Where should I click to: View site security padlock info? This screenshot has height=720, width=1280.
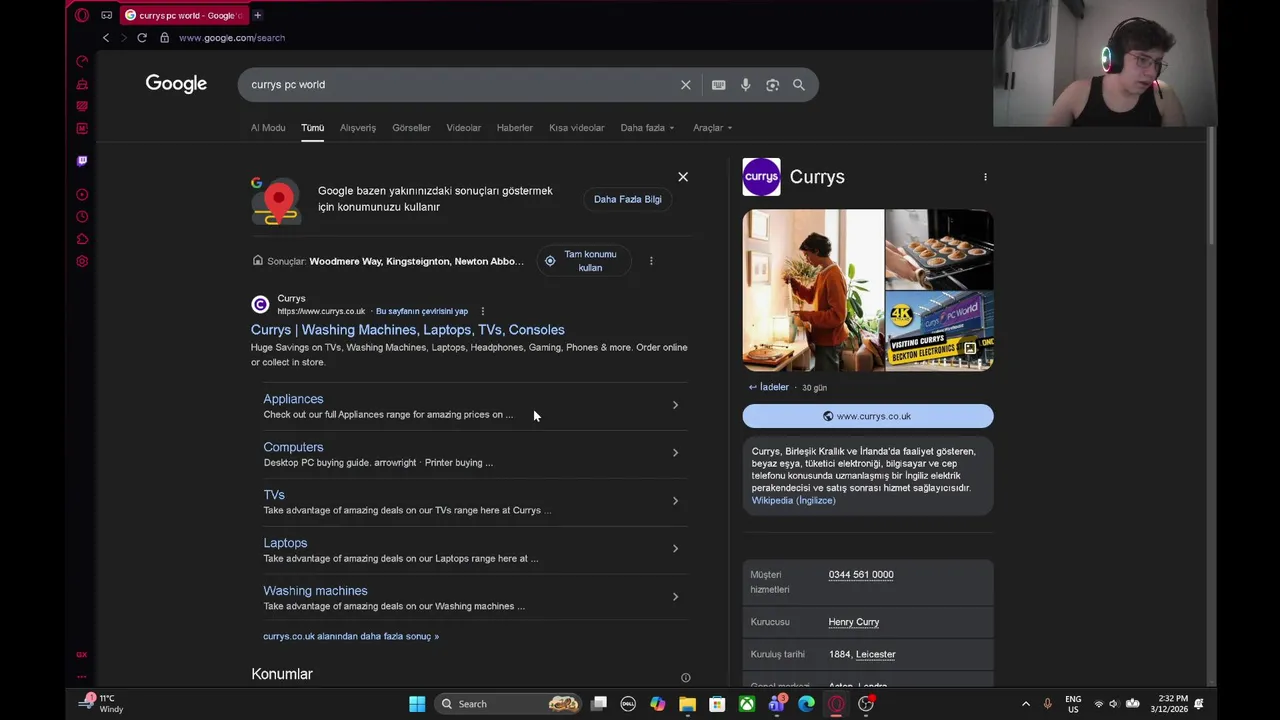point(165,38)
